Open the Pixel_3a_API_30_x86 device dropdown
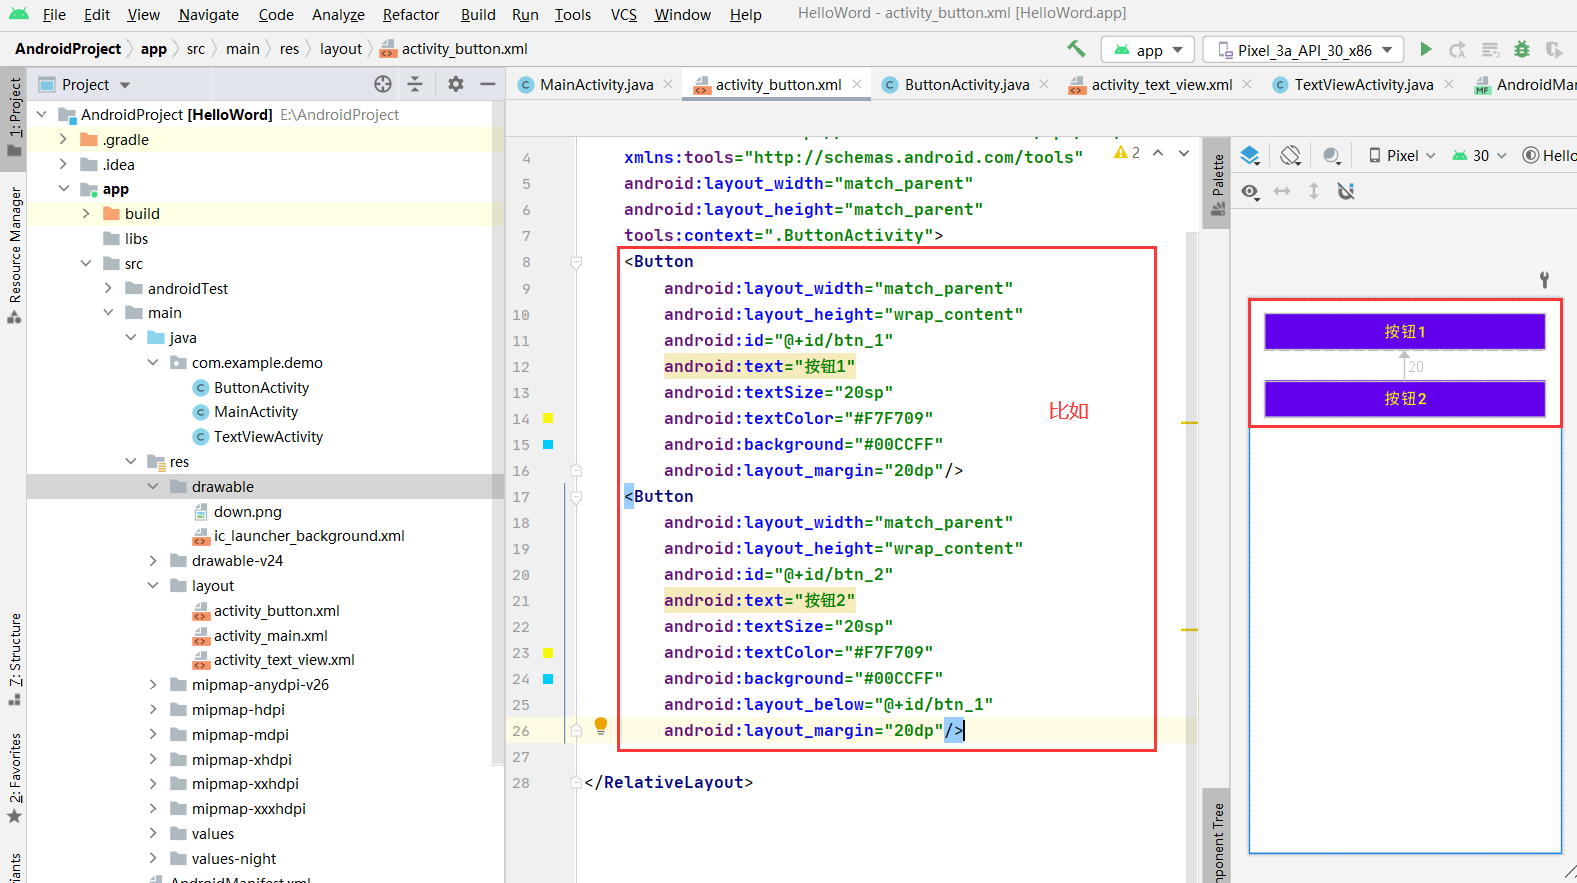Viewport: 1577px width, 883px height. (1304, 50)
